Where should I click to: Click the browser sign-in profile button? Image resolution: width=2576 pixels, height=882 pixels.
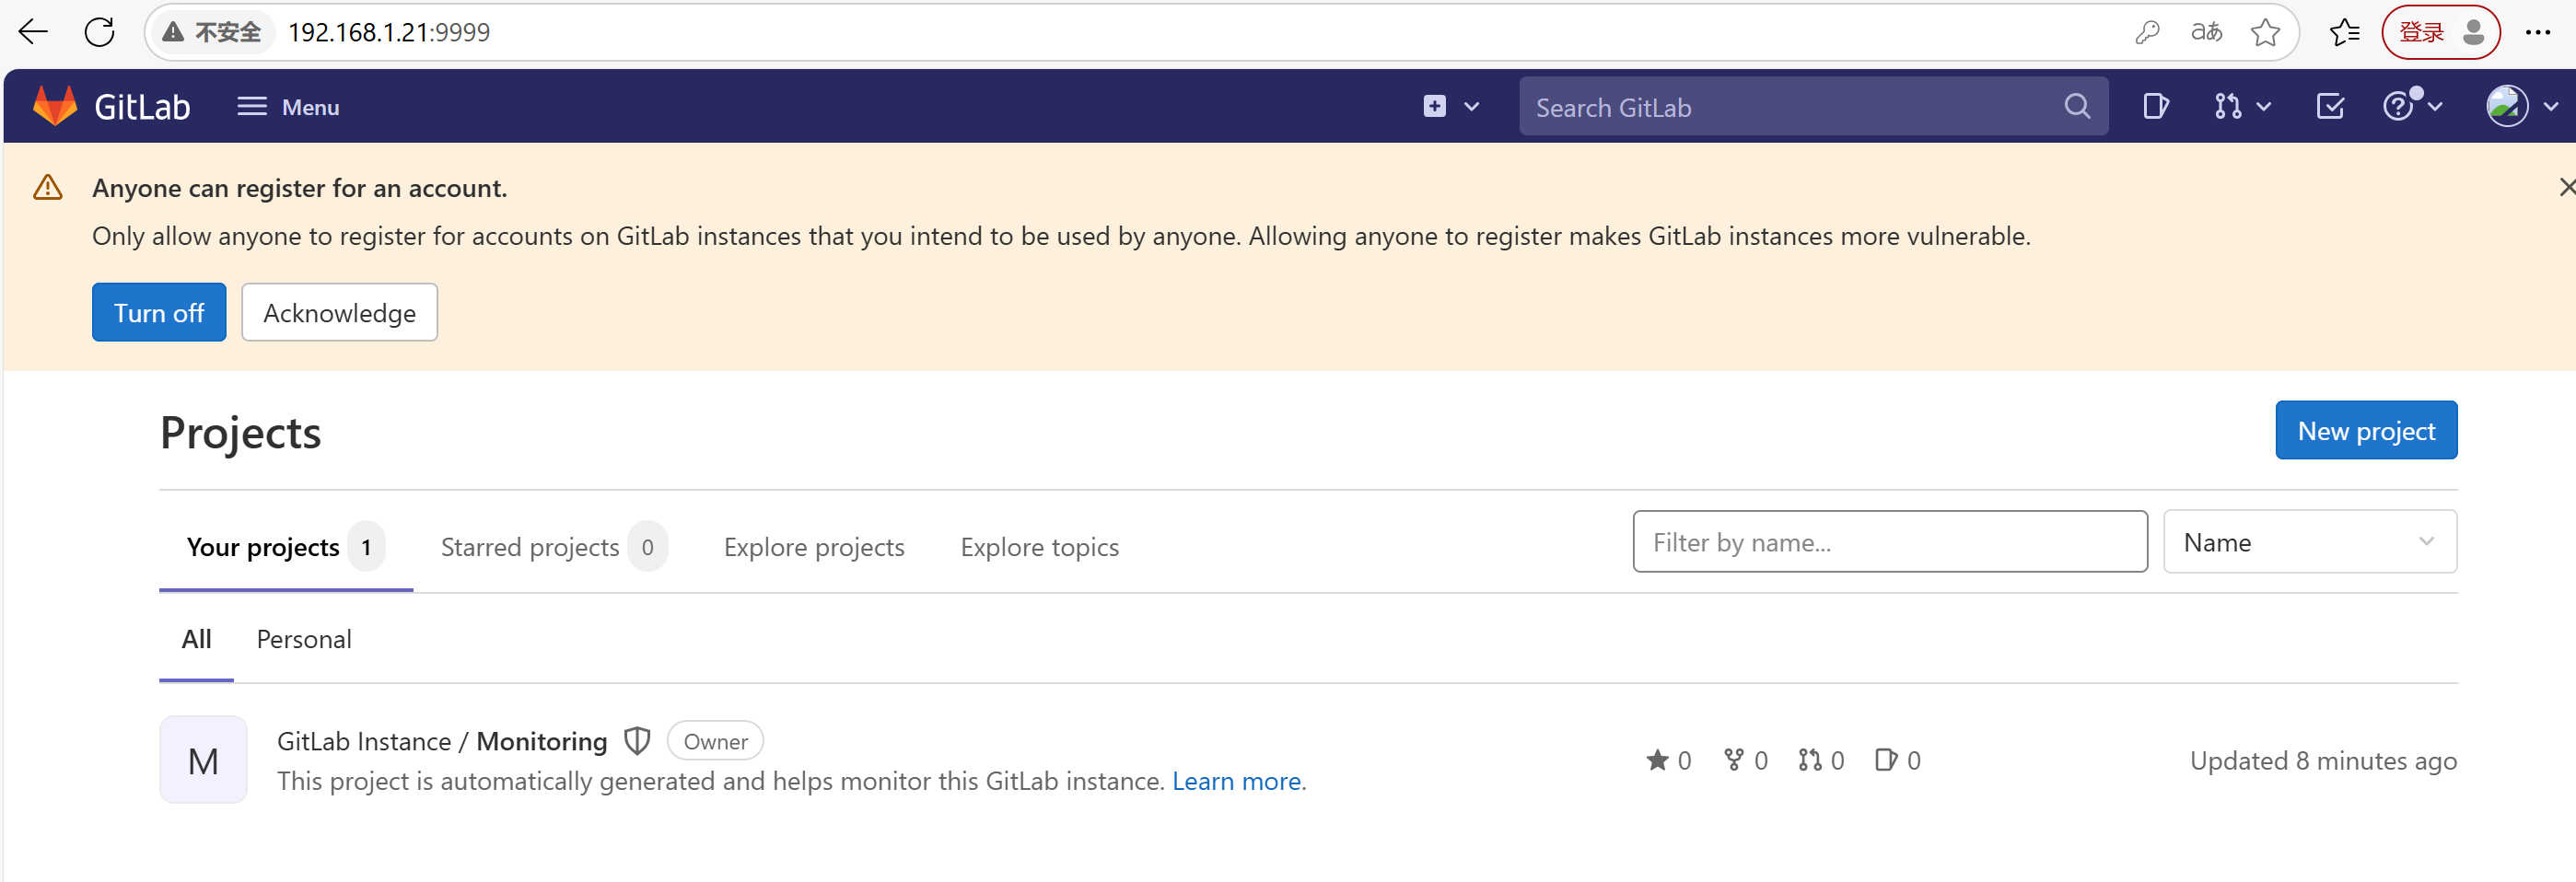click(2441, 32)
